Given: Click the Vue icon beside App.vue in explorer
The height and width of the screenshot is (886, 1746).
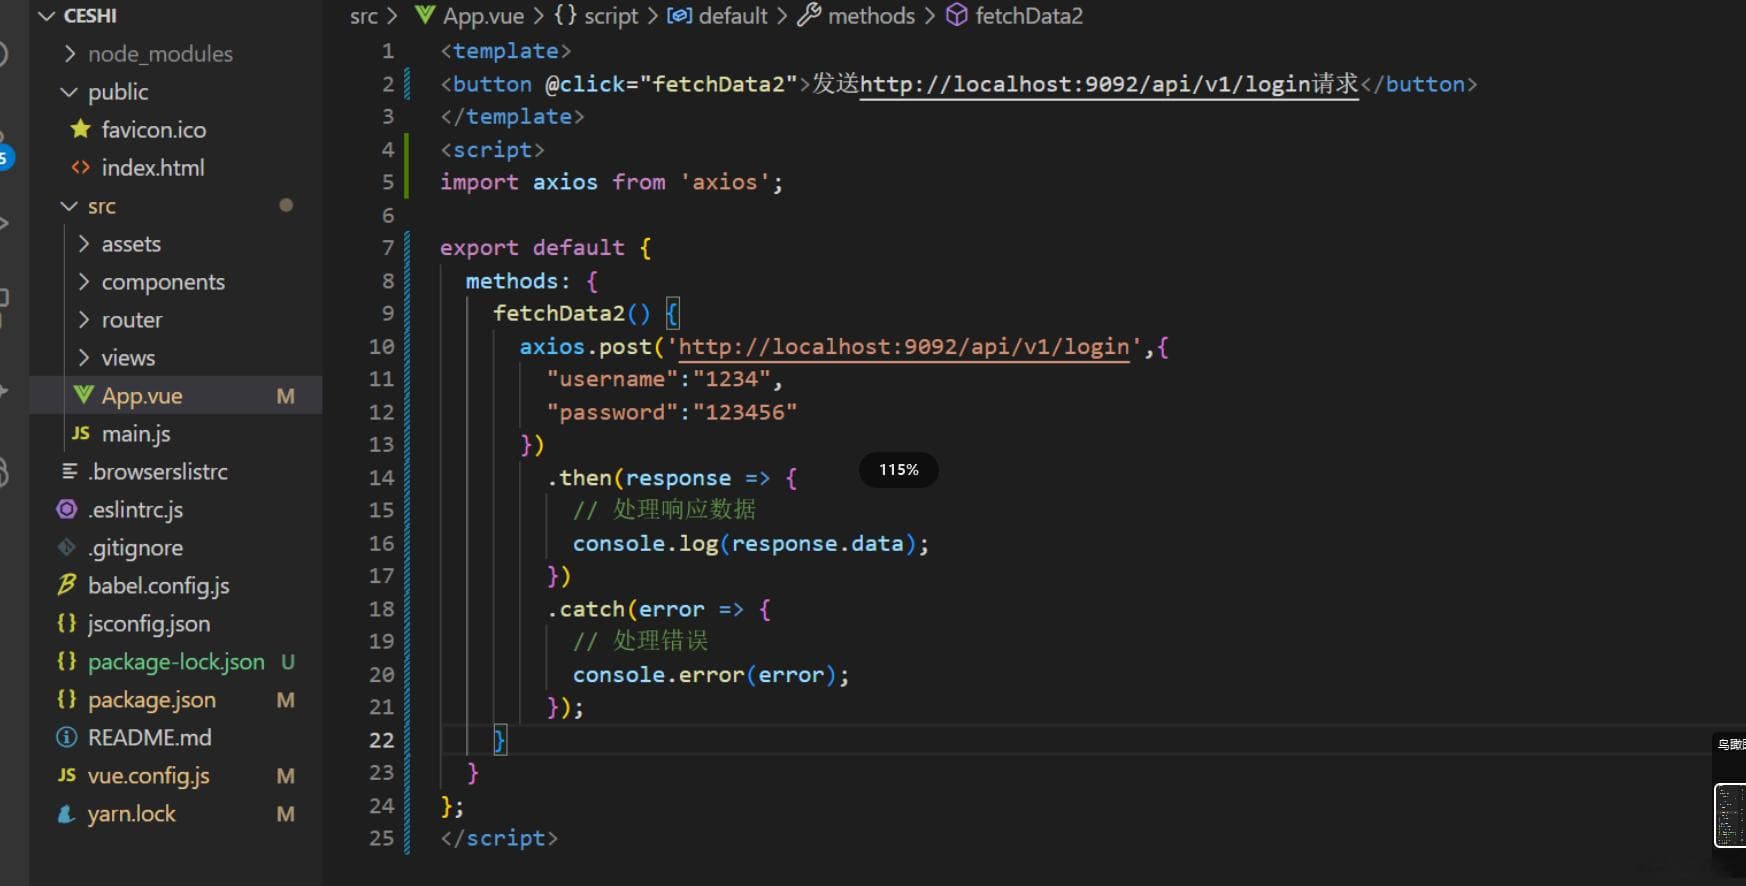Looking at the screenshot, I should [83, 395].
